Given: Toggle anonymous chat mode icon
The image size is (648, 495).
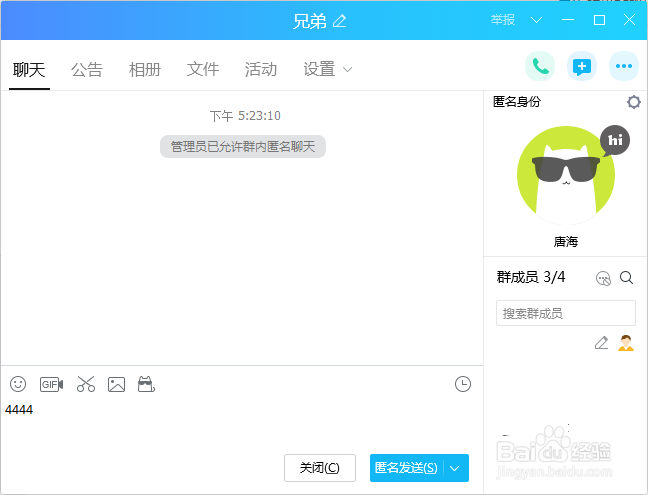Looking at the screenshot, I should click(146, 384).
